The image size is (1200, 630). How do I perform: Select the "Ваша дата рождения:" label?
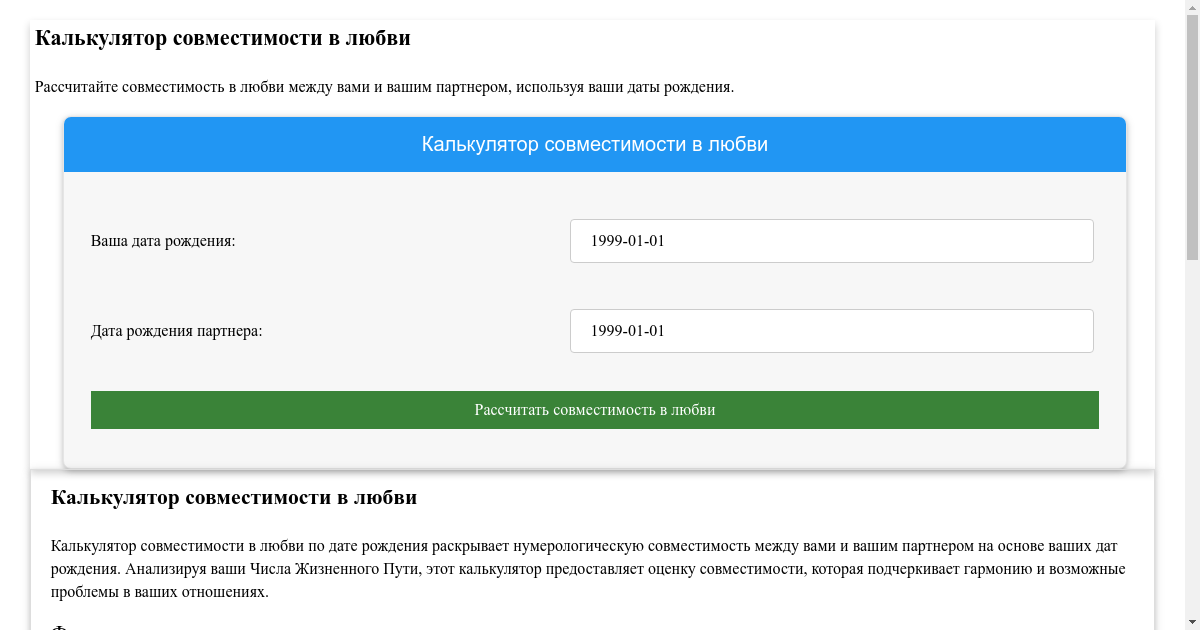pos(163,241)
